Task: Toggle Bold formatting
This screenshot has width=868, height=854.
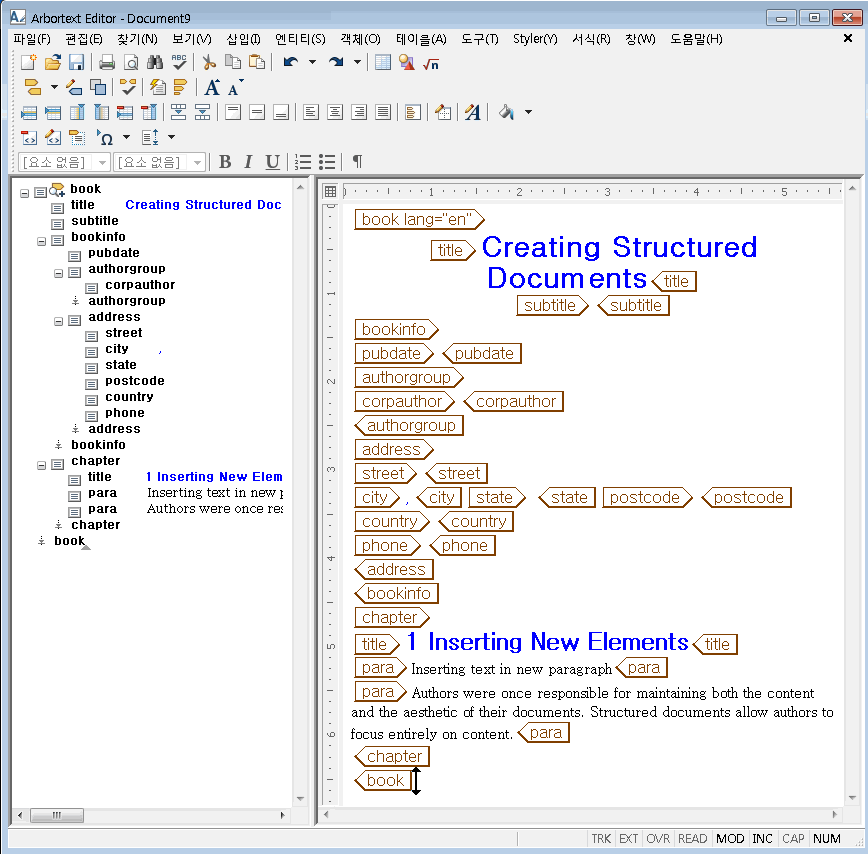Action: pyautogui.click(x=225, y=162)
